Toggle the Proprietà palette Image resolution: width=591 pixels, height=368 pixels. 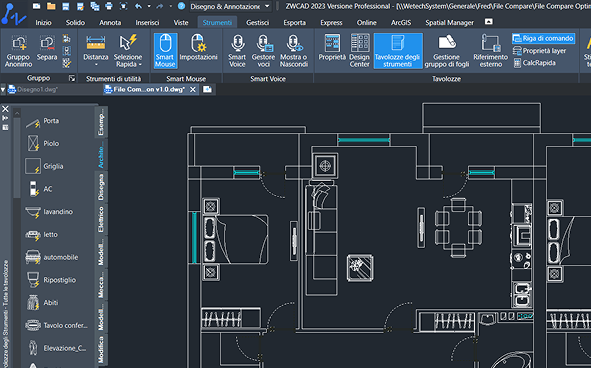coord(332,48)
